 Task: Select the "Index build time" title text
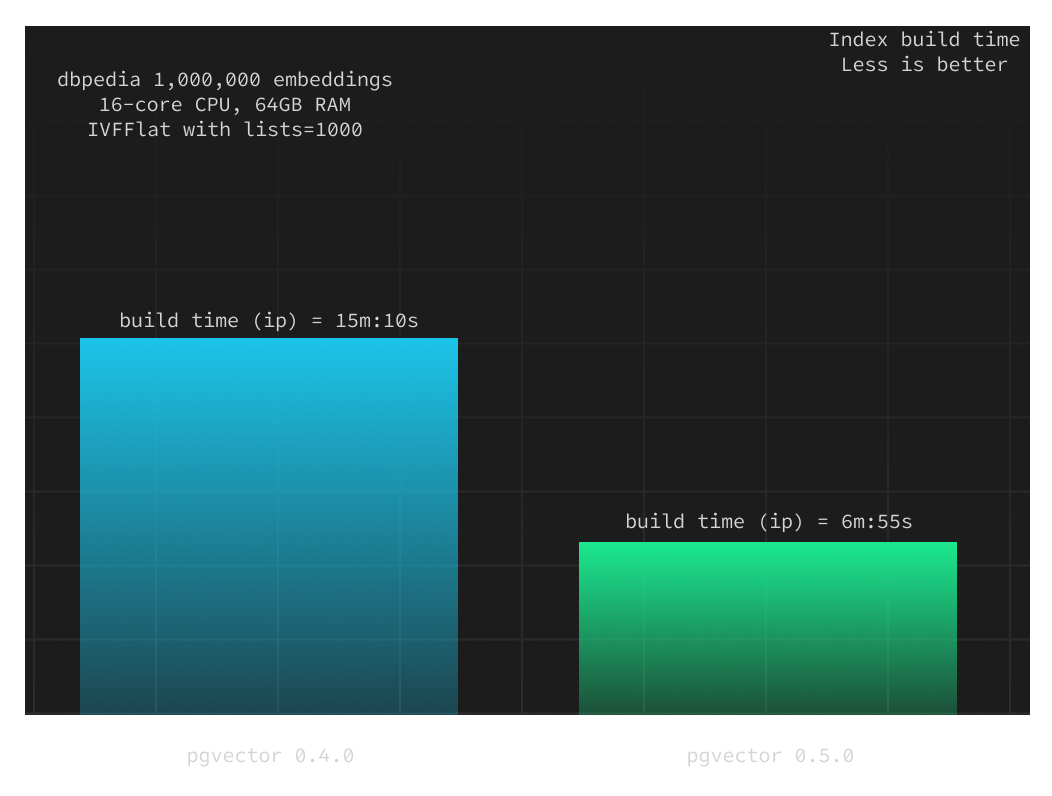coord(924,40)
